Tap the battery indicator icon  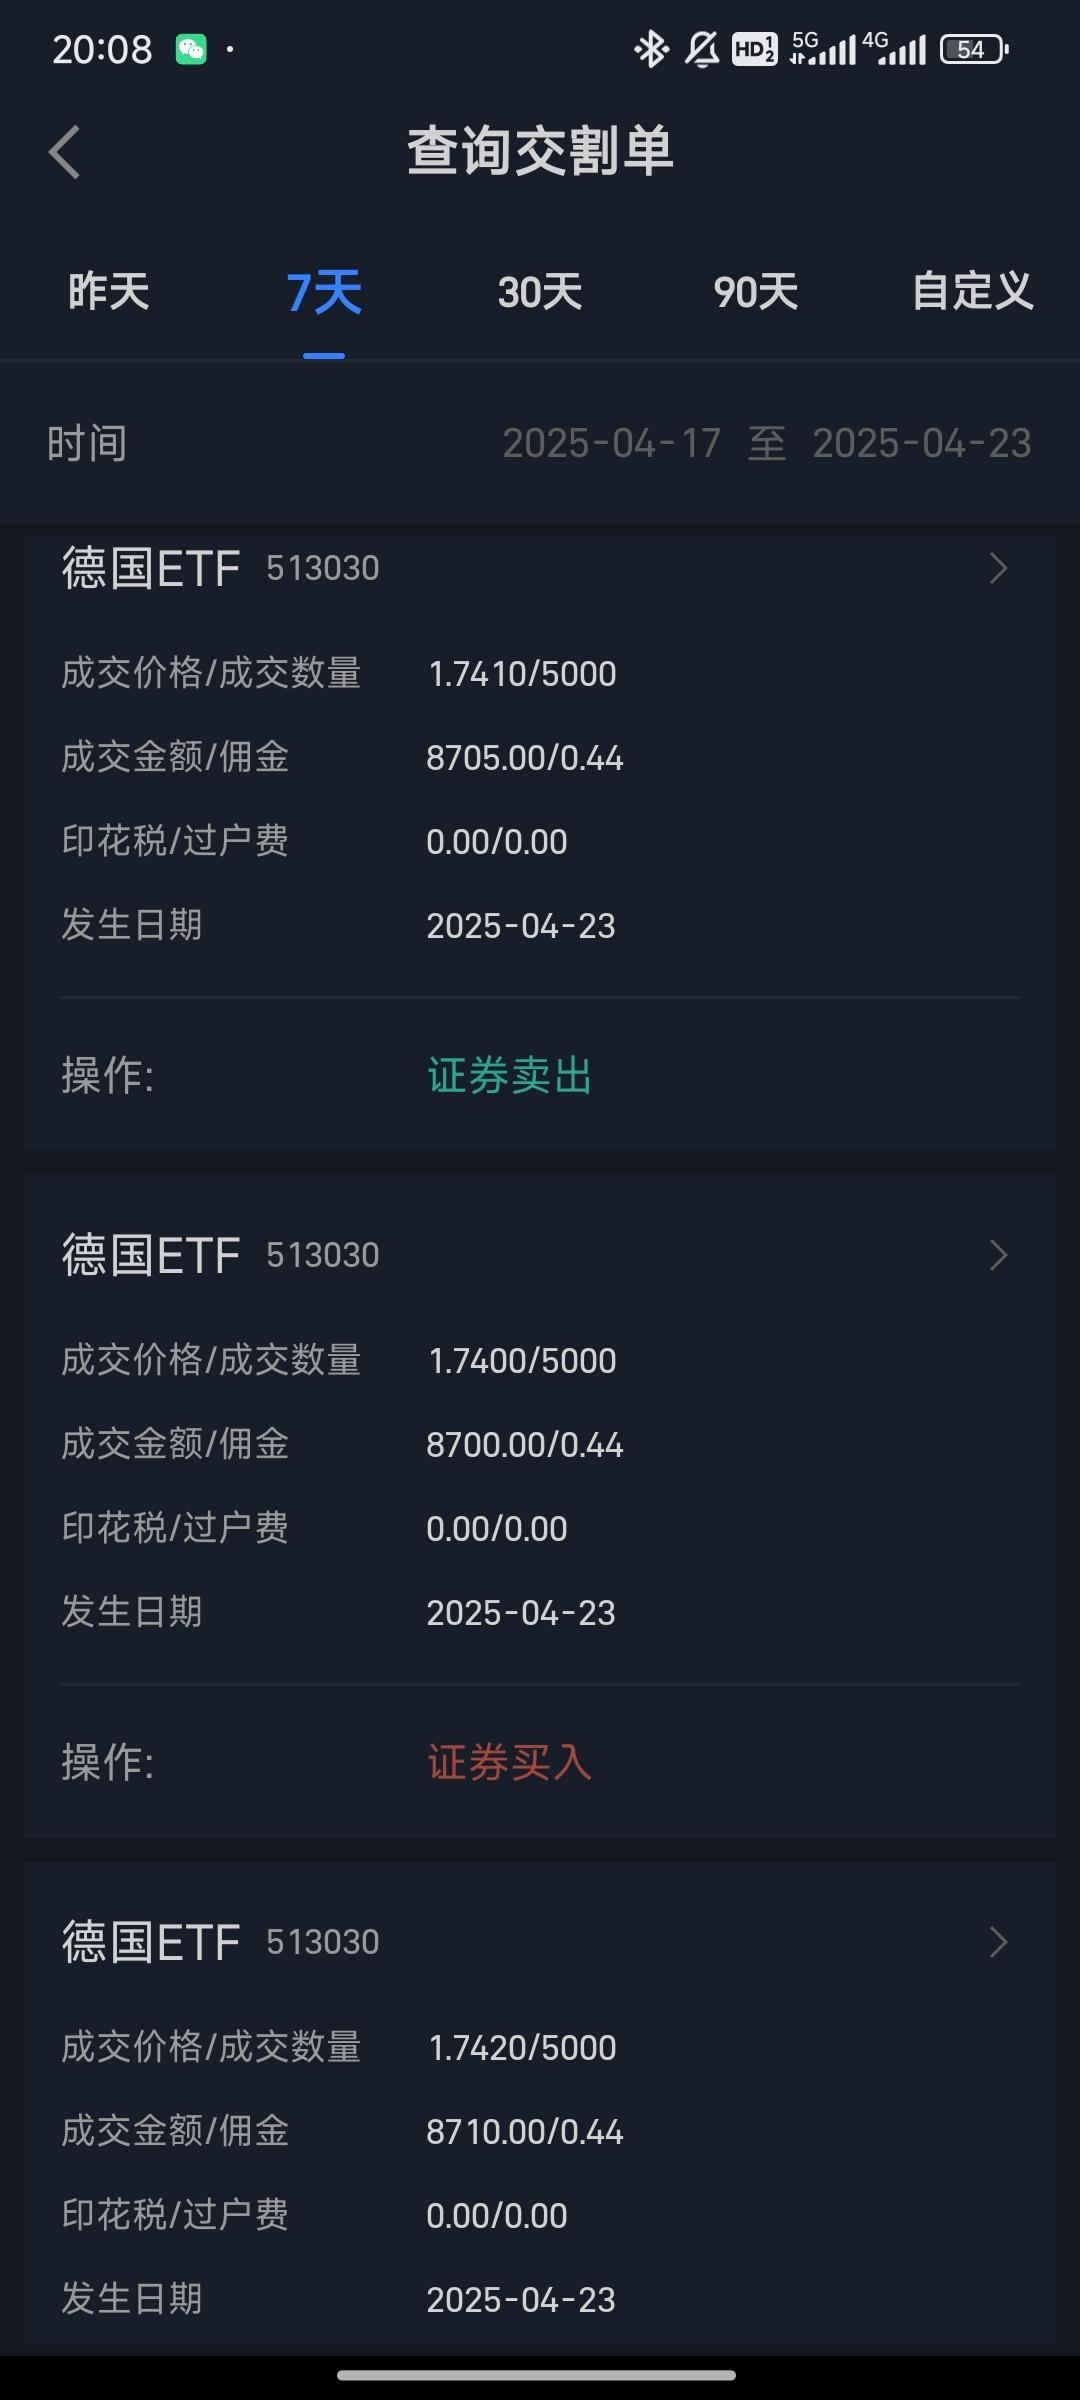click(x=974, y=49)
